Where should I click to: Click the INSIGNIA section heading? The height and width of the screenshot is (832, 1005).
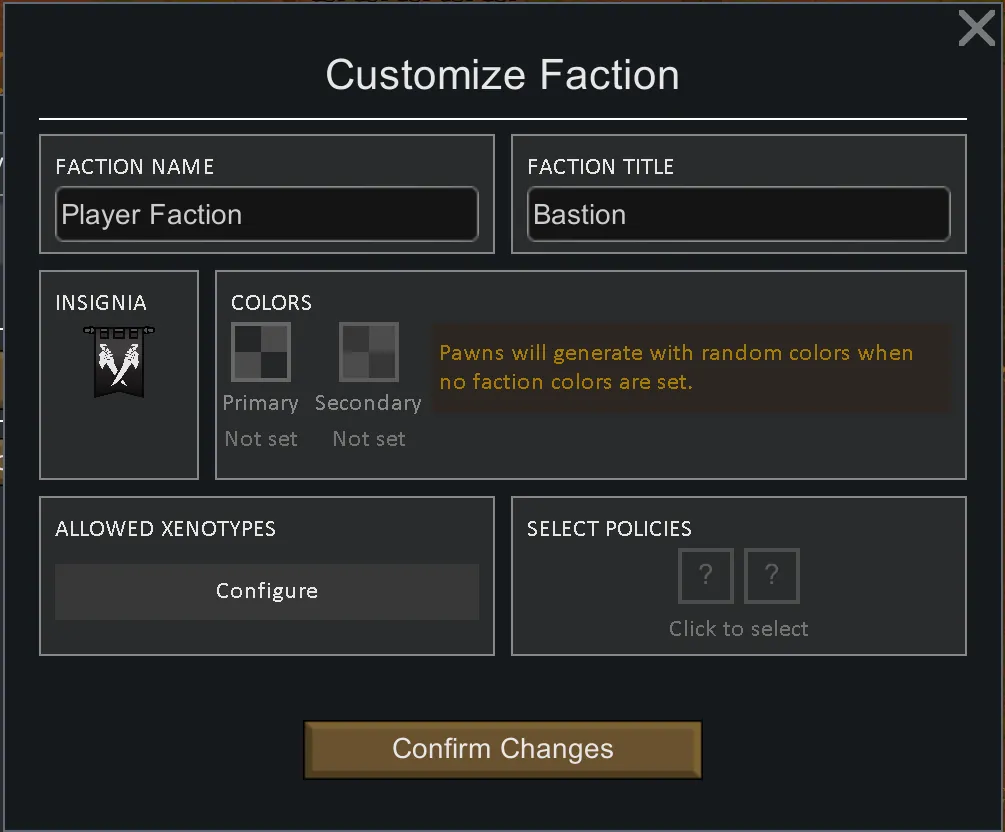[101, 303]
